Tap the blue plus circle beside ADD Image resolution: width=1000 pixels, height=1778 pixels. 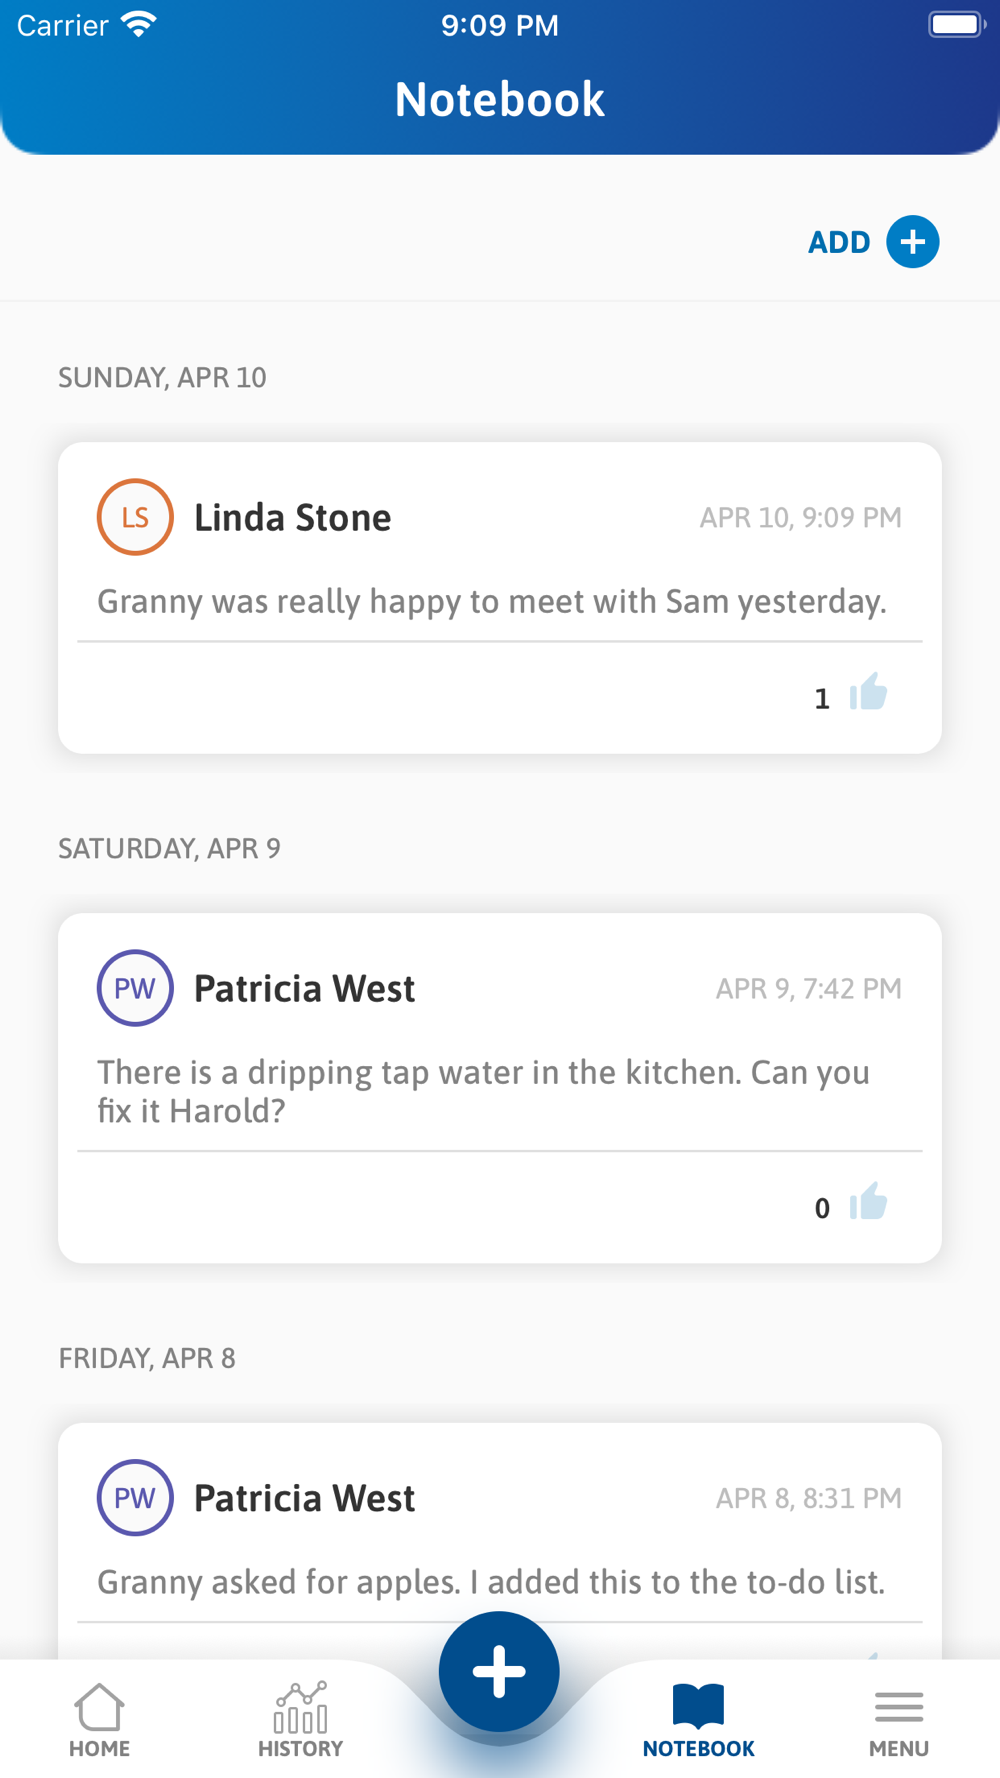[x=912, y=242]
